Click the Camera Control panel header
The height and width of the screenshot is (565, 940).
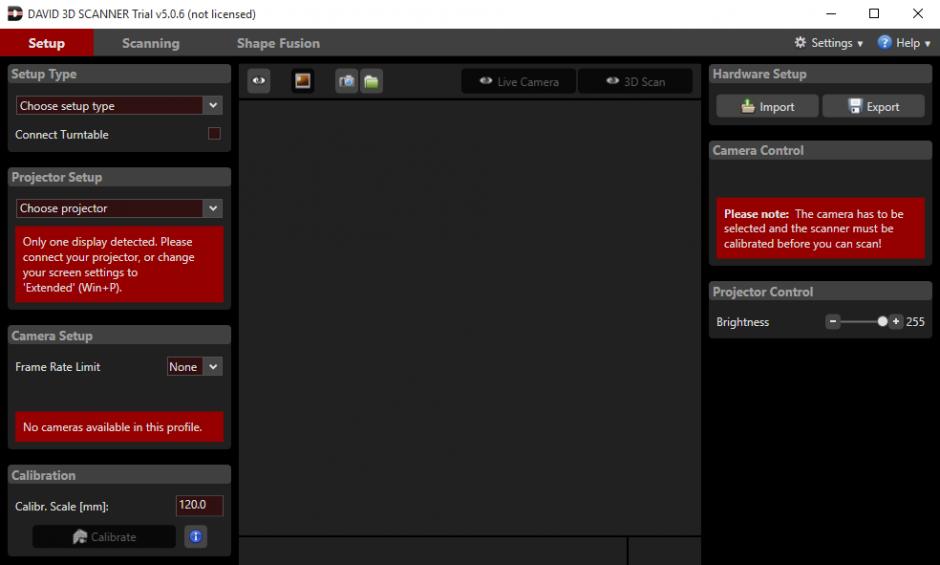coord(821,150)
